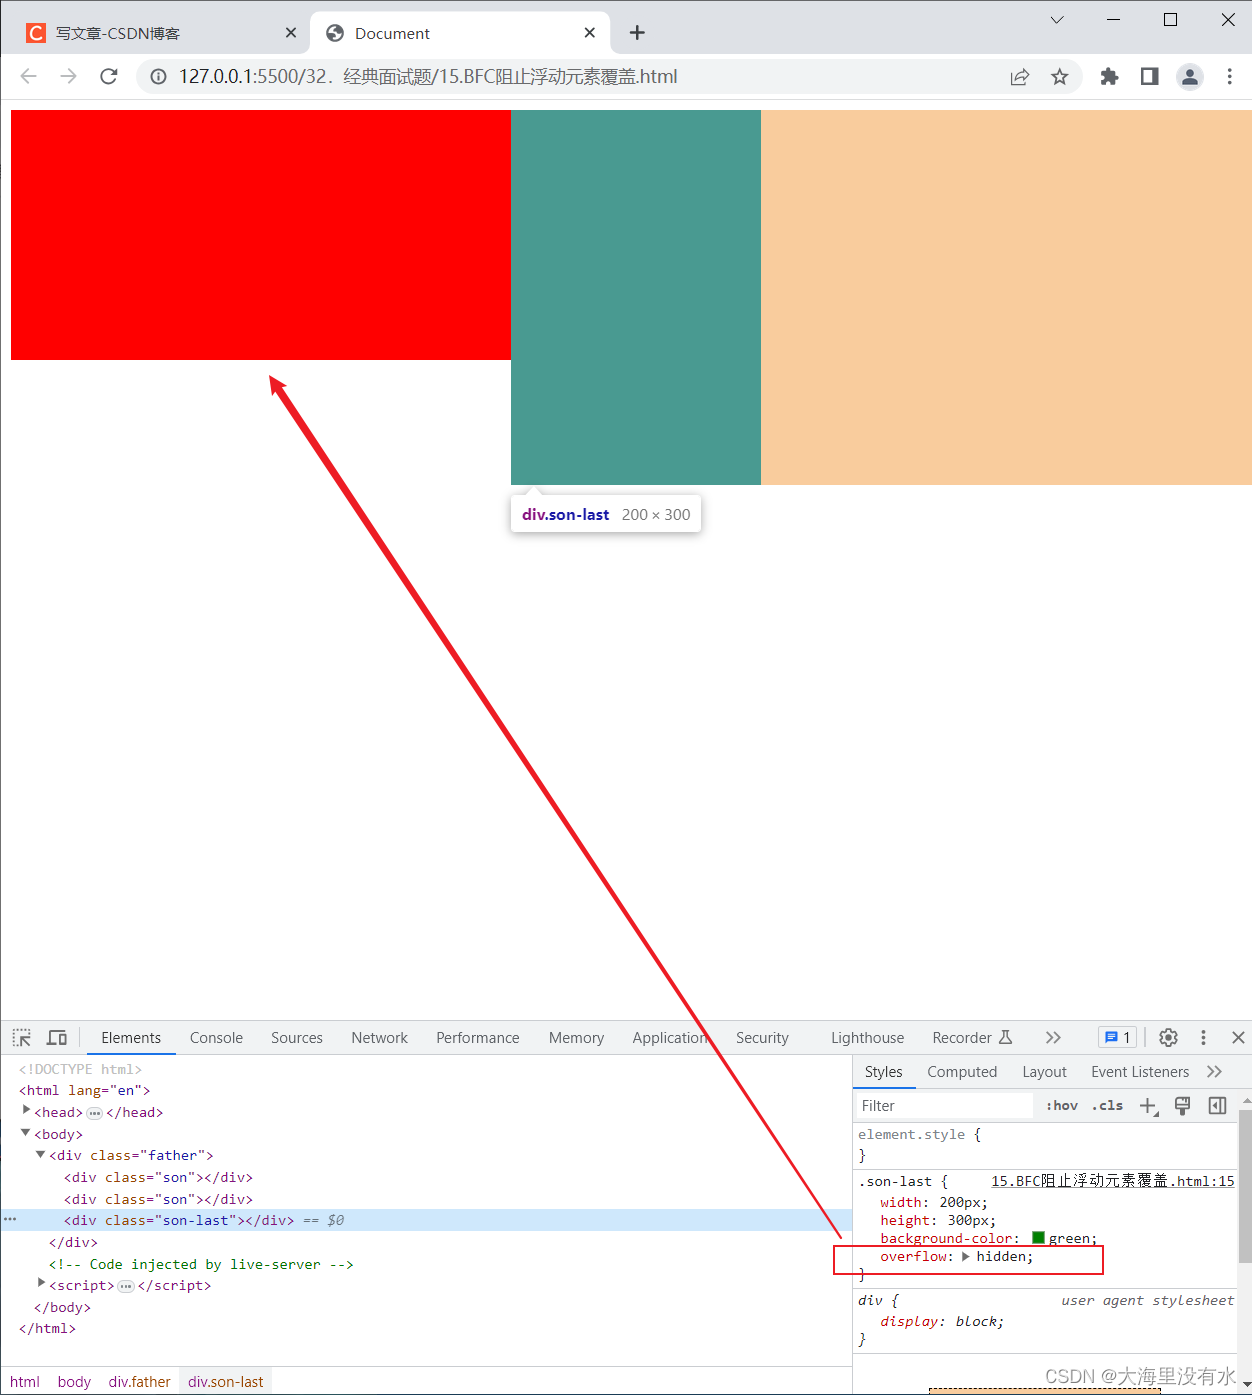Open the tab search chevron

(1057, 20)
